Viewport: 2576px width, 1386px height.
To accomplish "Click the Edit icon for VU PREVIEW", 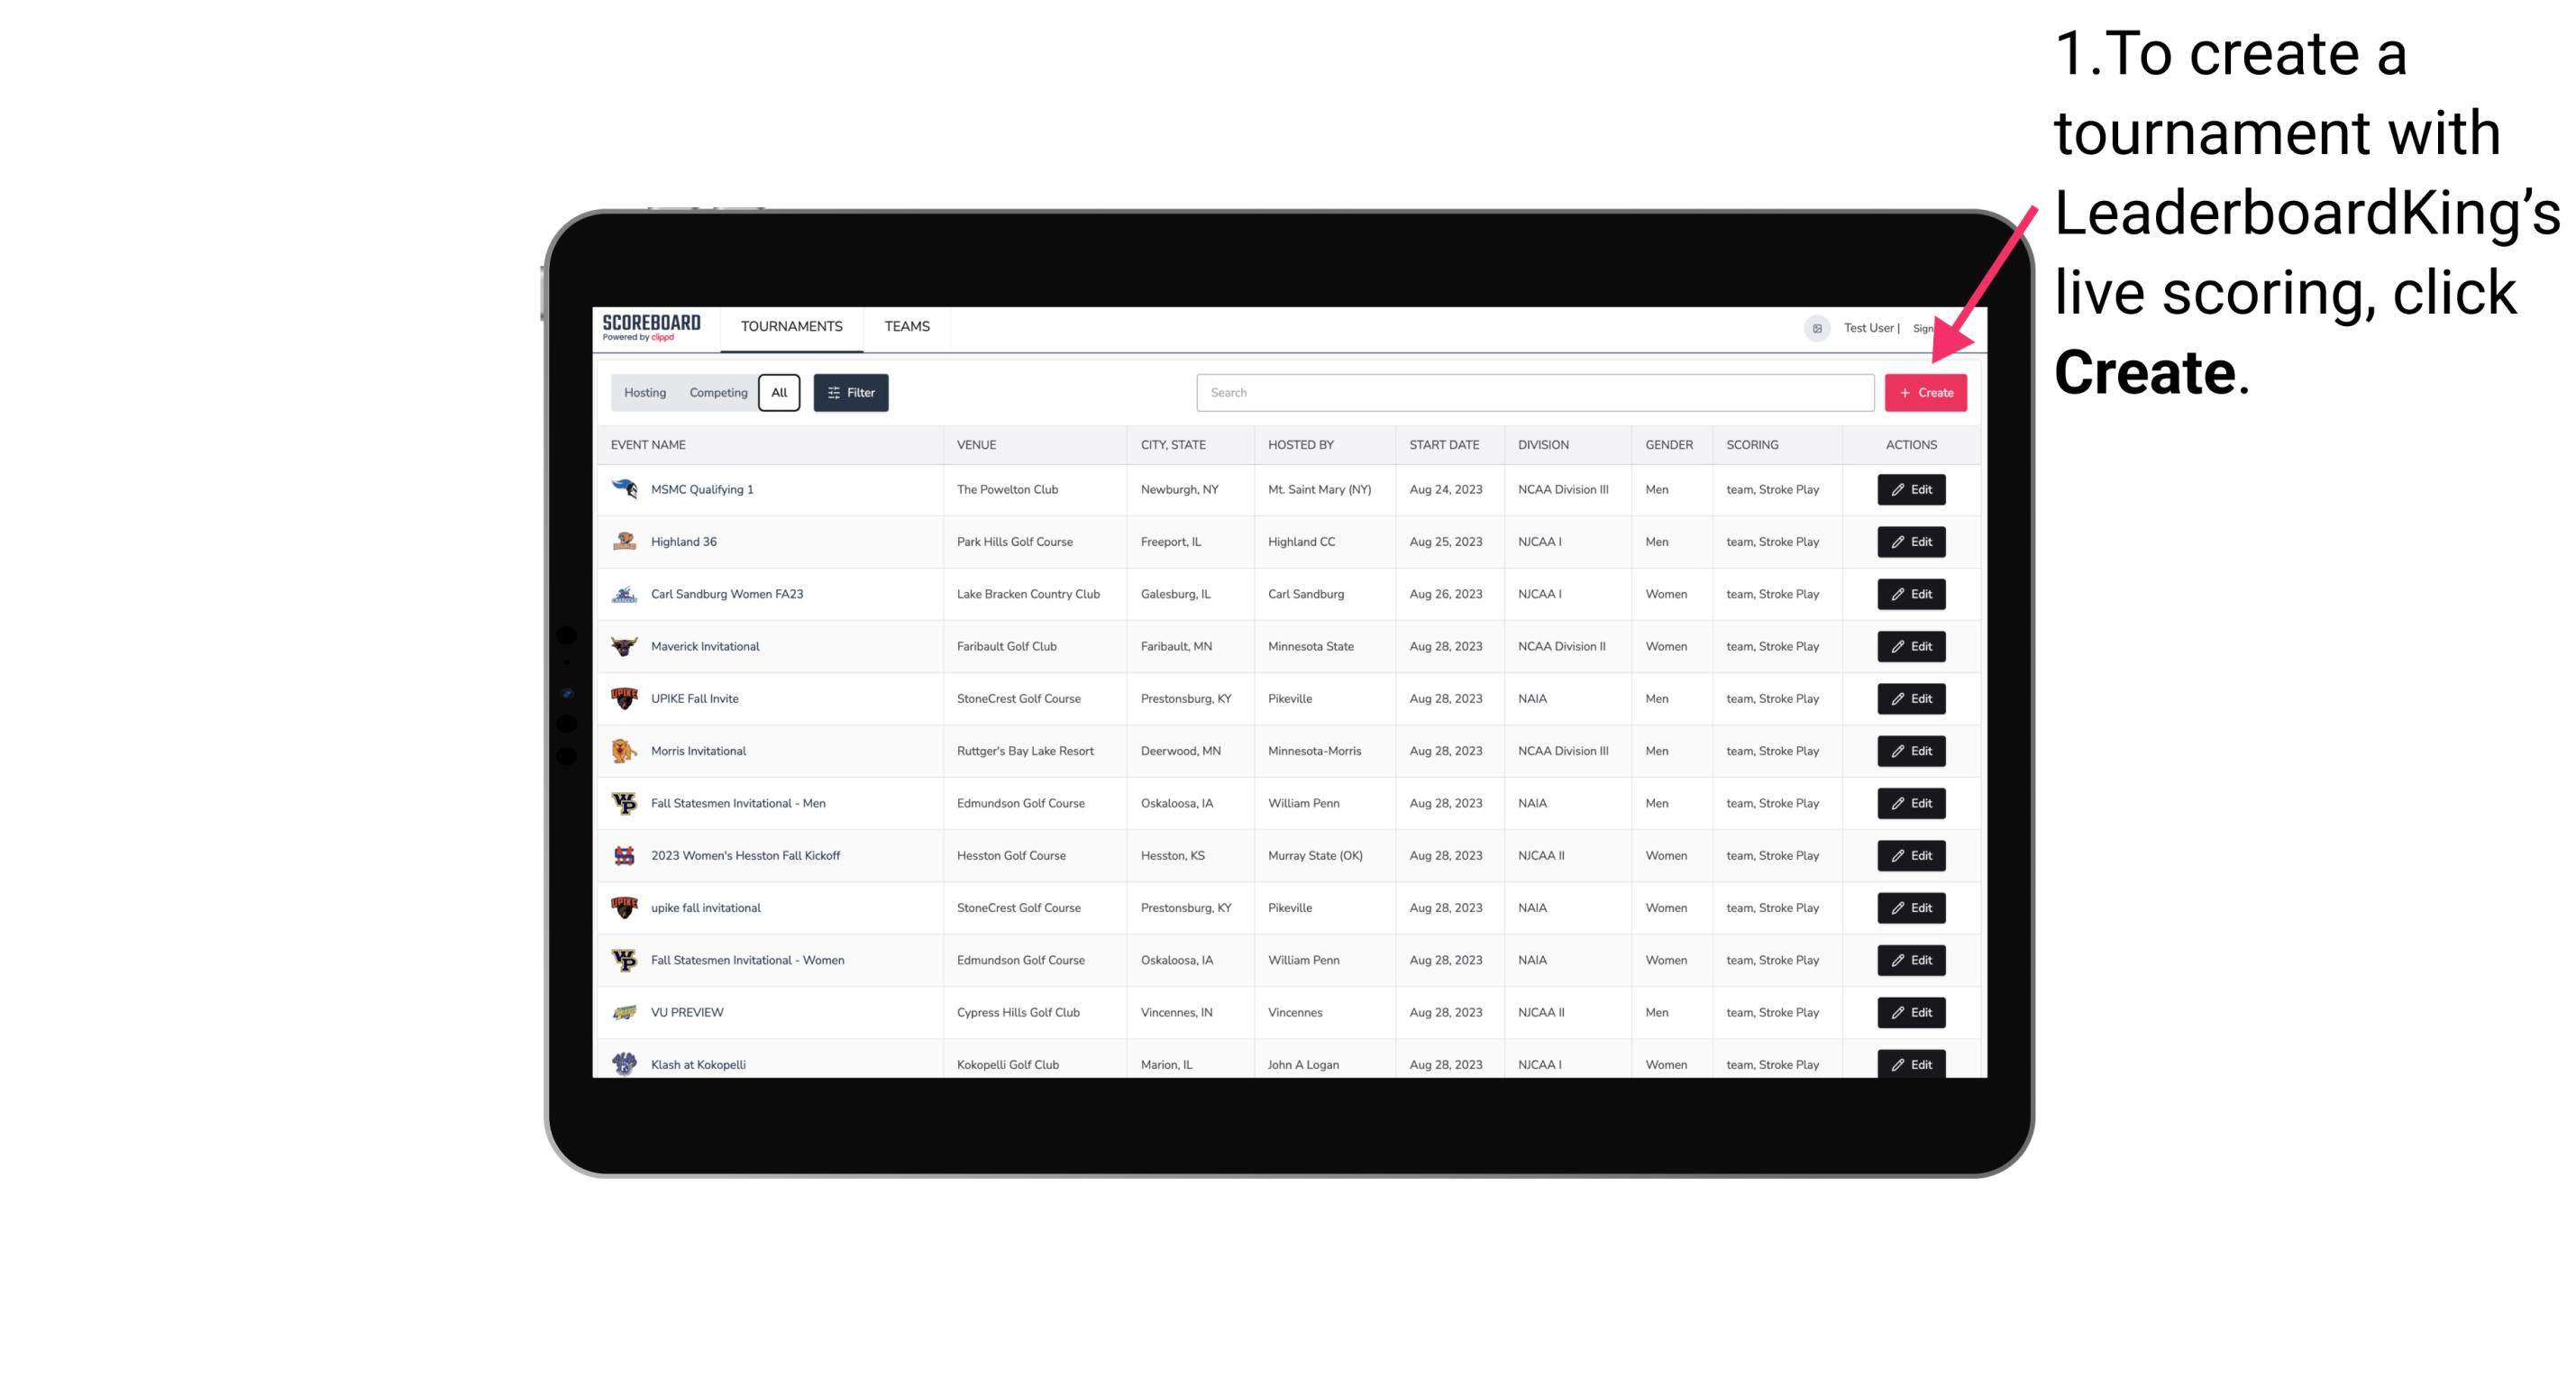I will tap(1912, 1012).
